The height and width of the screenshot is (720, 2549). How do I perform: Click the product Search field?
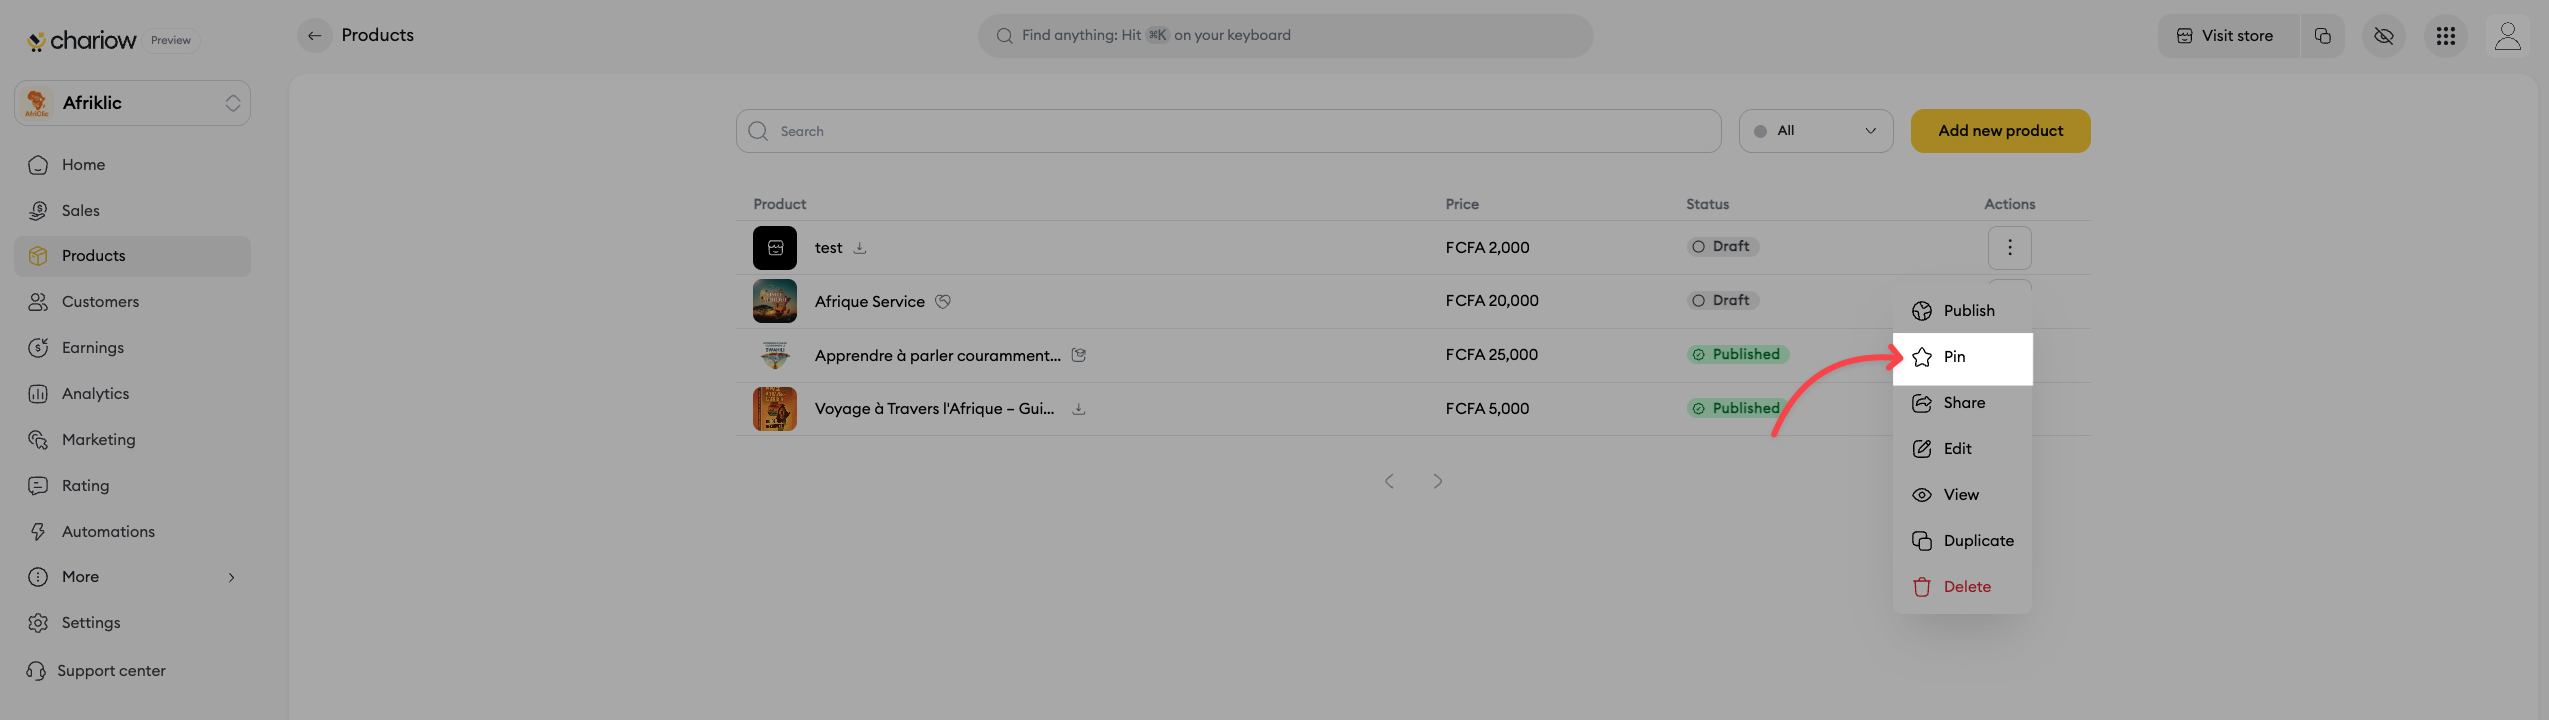(x=1228, y=131)
